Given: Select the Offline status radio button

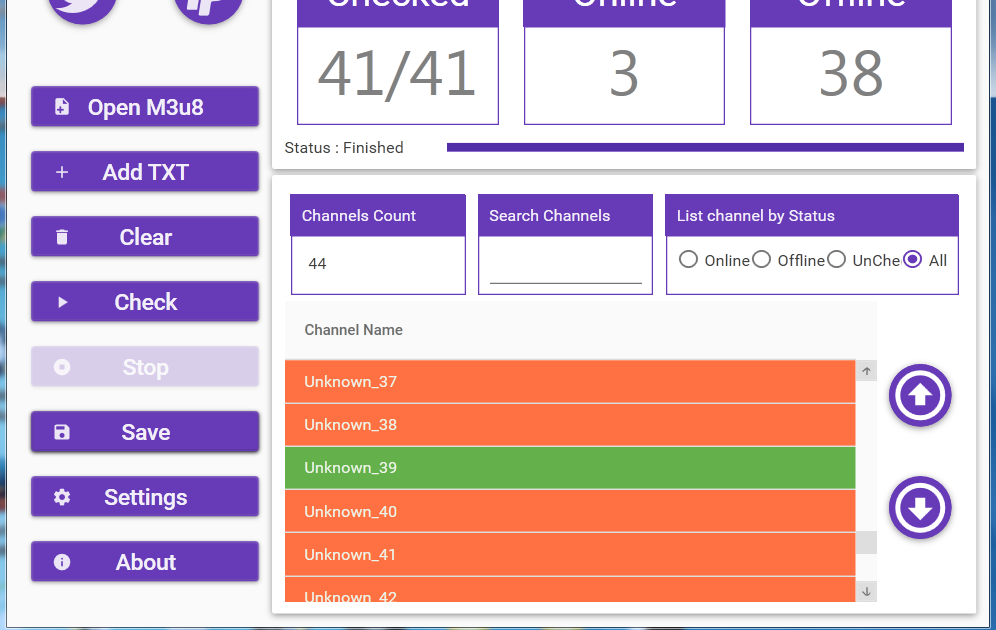Looking at the screenshot, I should point(761,258).
